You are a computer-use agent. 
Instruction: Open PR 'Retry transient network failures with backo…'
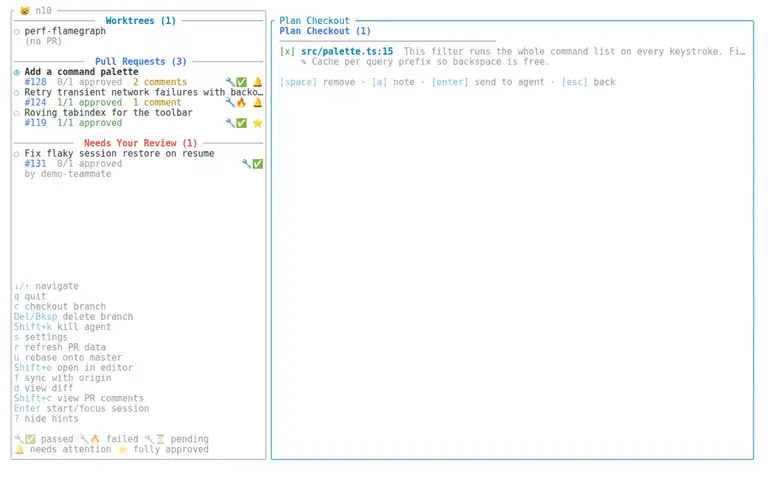coord(144,92)
